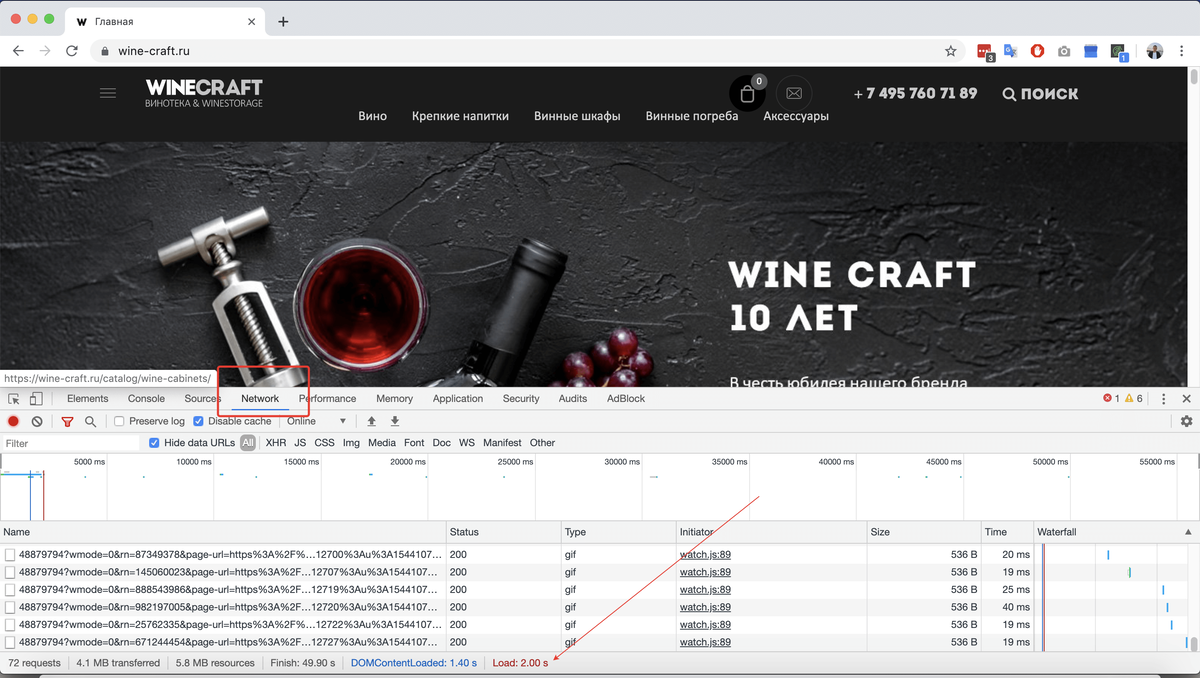Click the ПОИСК search button

[x=1040, y=94]
